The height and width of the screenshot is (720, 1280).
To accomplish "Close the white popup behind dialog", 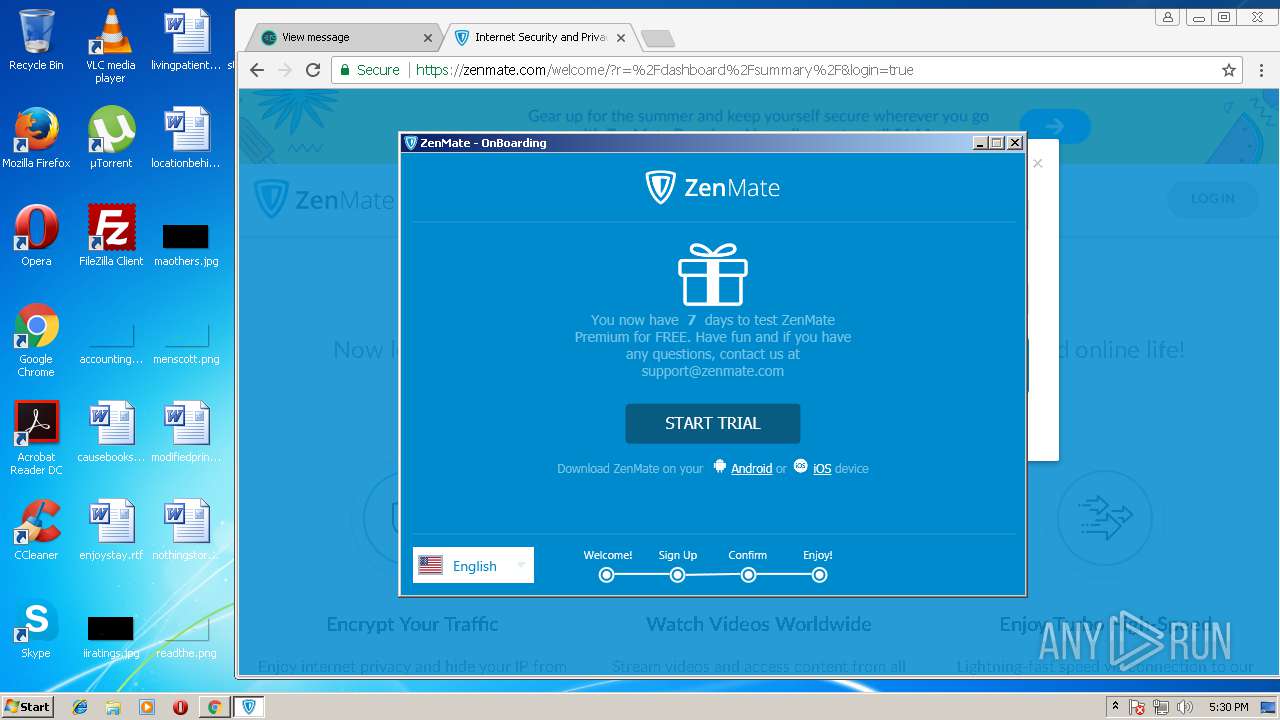I will (1037, 163).
